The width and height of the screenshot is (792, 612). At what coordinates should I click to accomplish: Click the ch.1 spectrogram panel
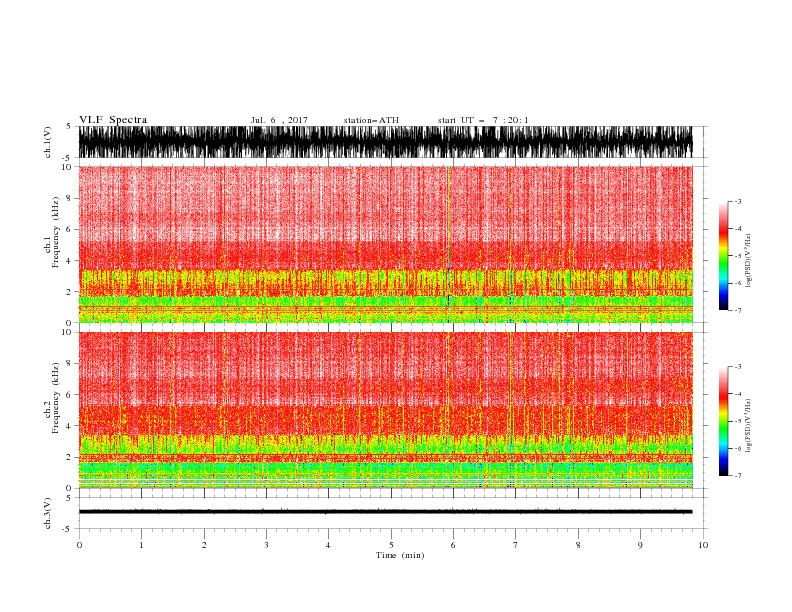click(385, 244)
